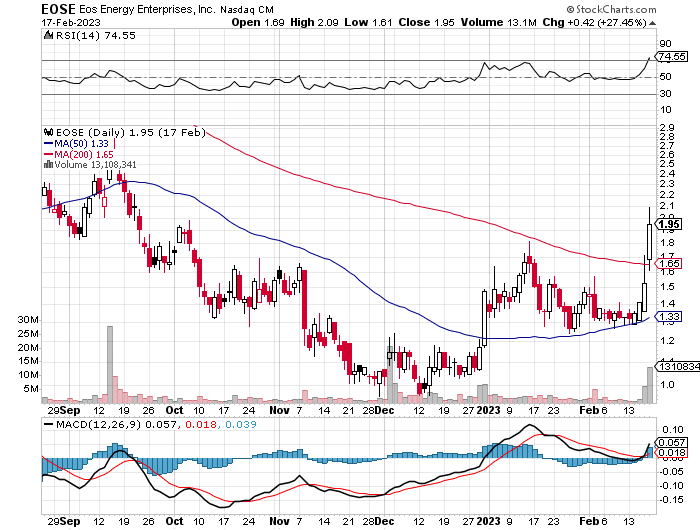Click the 0.057 MACD tag on right axis
This screenshot has height=530, width=700.
(671, 442)
